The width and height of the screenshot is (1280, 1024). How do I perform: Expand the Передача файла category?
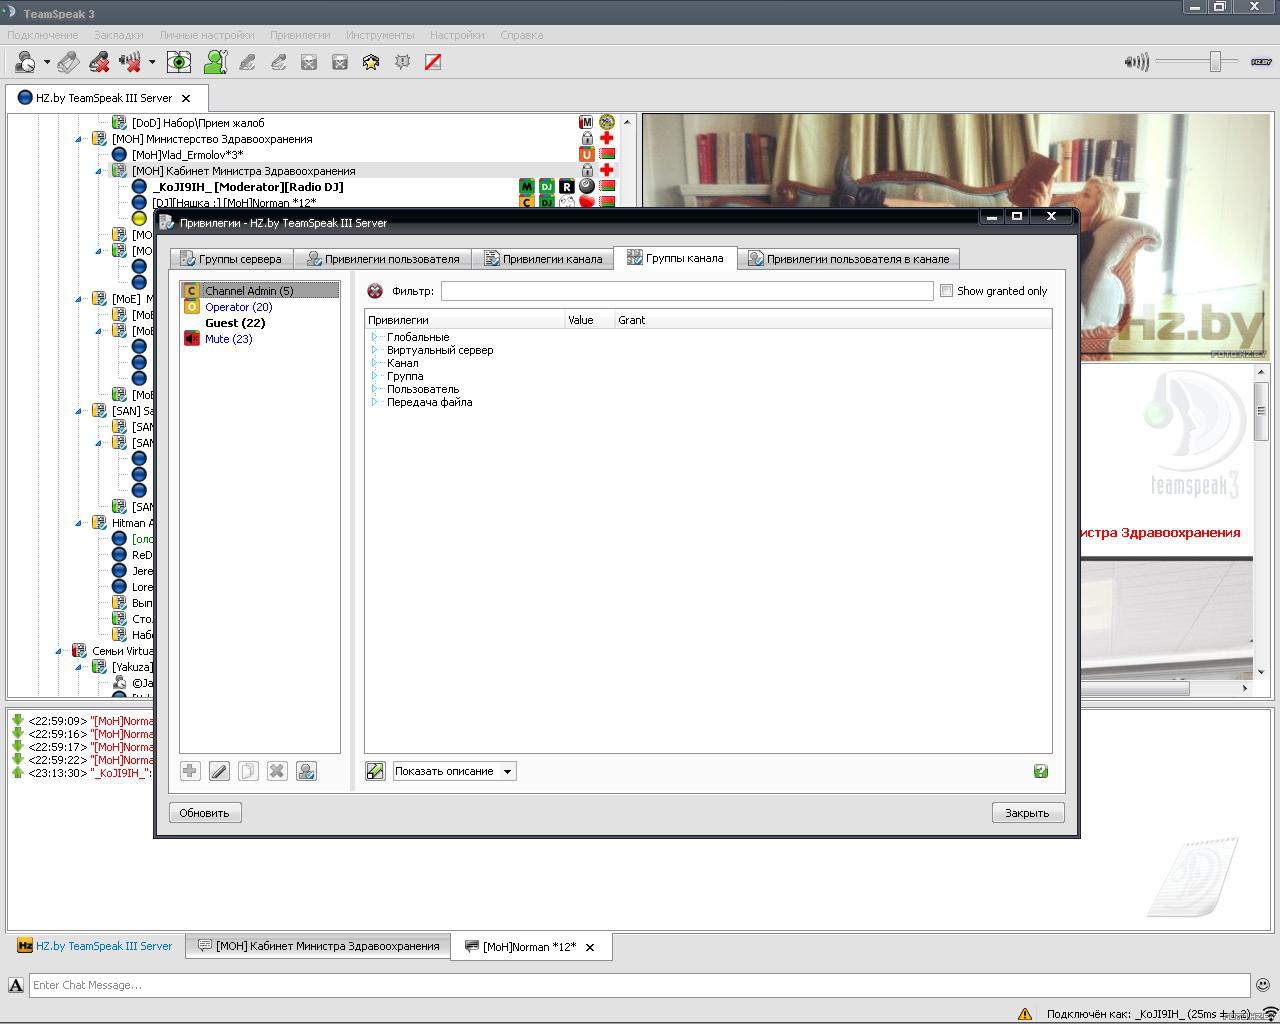pos(374,402)
